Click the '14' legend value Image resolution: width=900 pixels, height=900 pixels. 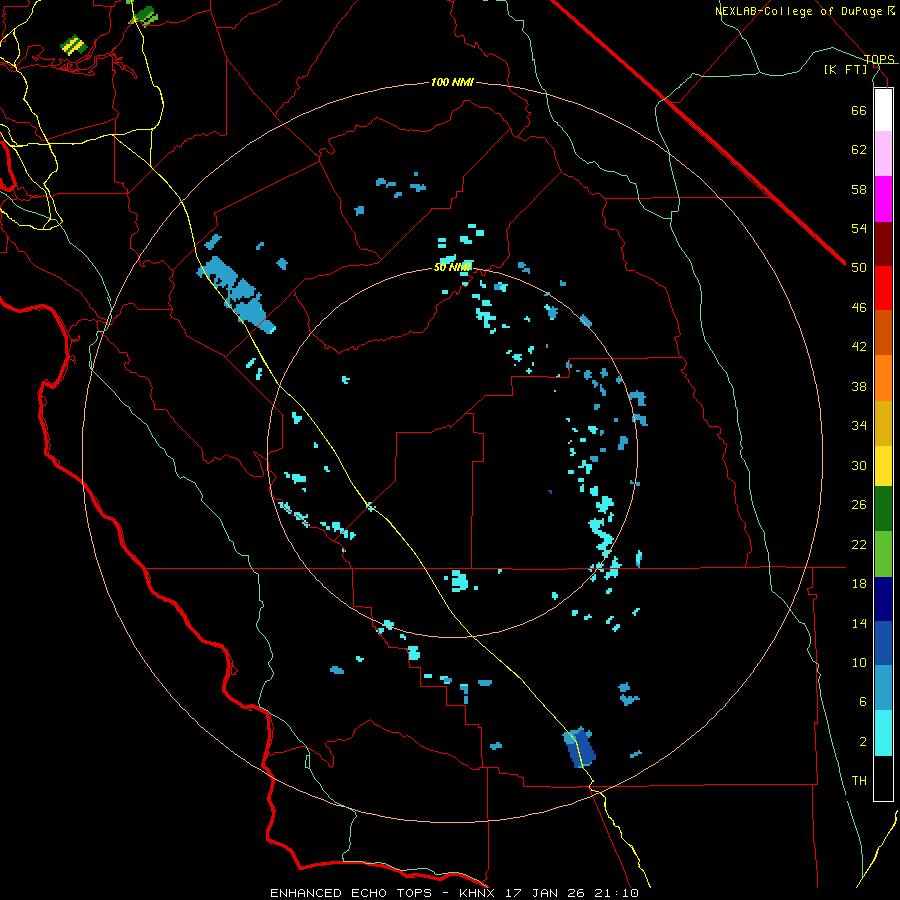coord(859,623)
